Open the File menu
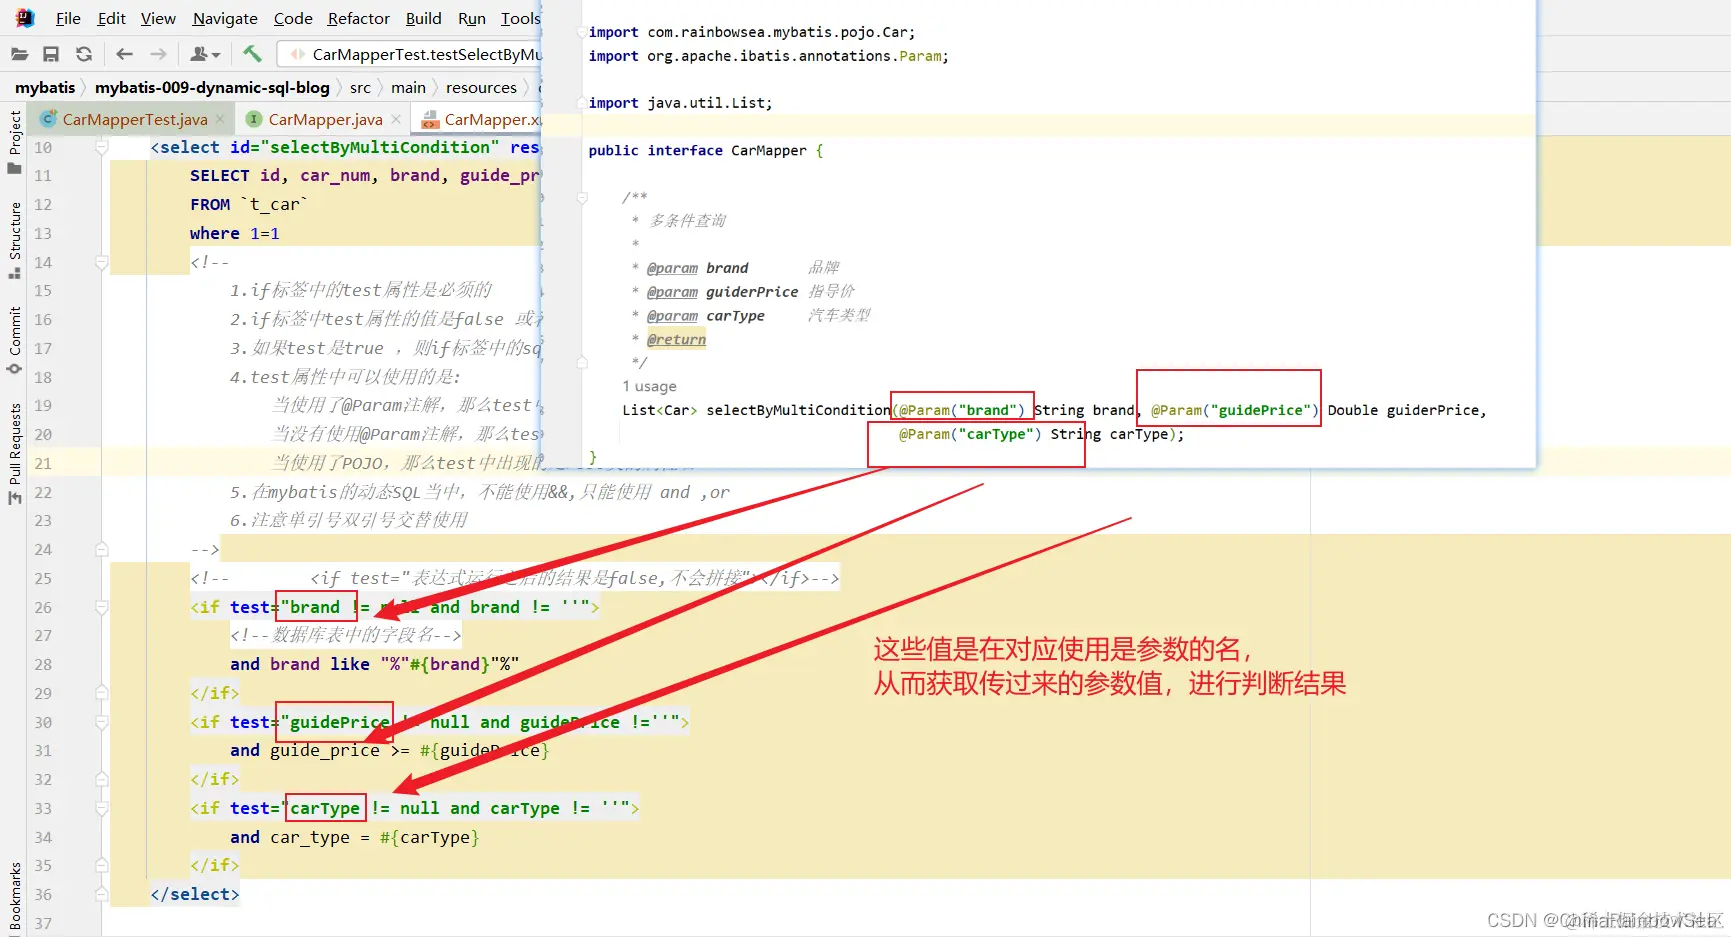This screenshot has width=1731, height=937. point(68,18)
